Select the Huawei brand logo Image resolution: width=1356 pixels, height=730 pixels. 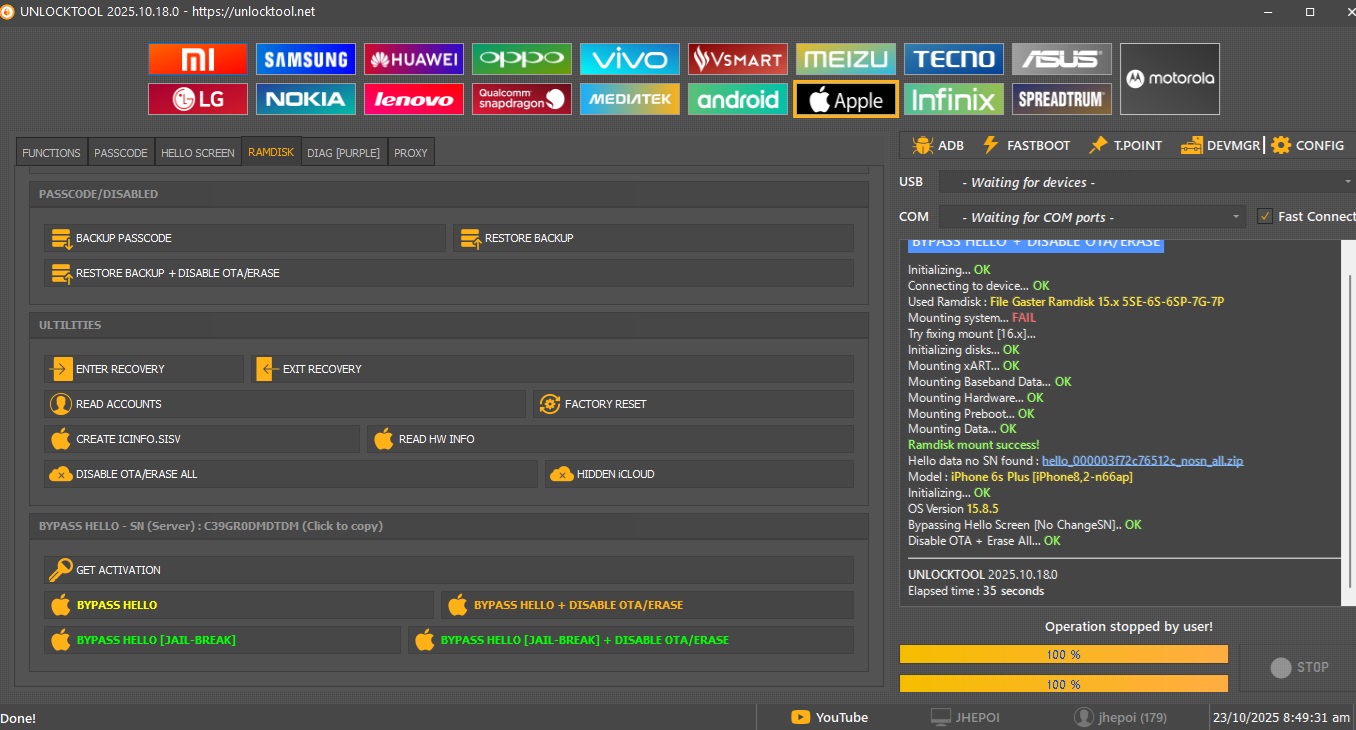[x=414, y=59]
